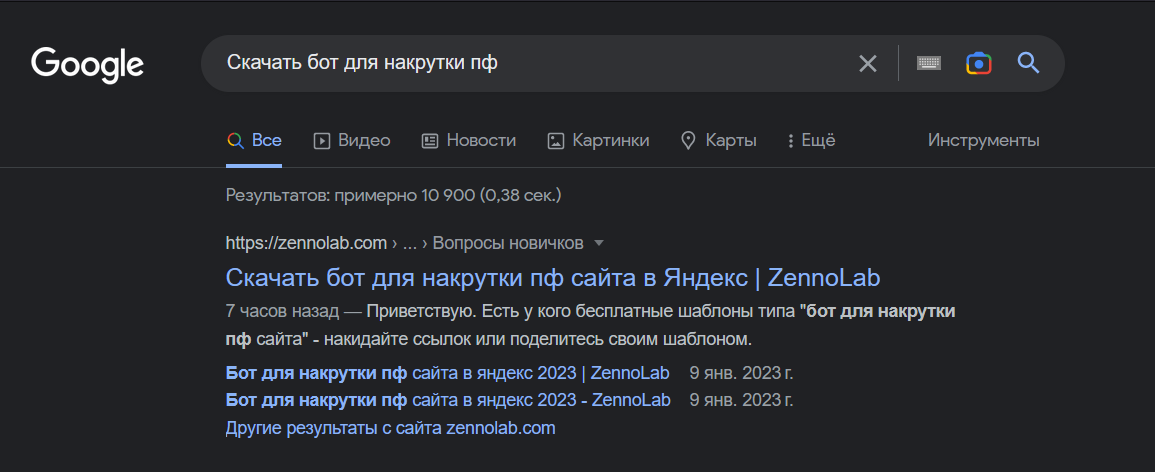Select the Все tab
1155x472 pixels.
(x=254, y=140)
